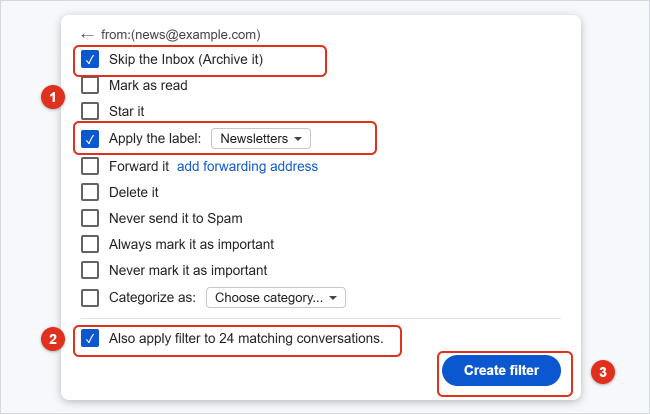Viewport: 650px width, 414px height.
Task: Enable the Delete it checkbox
Action: (90, 192)
